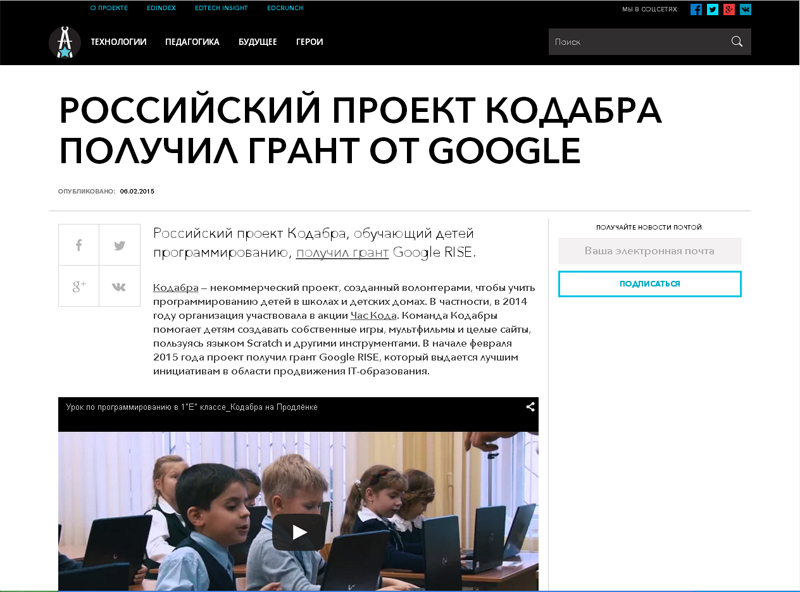Go to the ГЕРОИ section
The width and height of the screenshot is (800, 592).
310,42
